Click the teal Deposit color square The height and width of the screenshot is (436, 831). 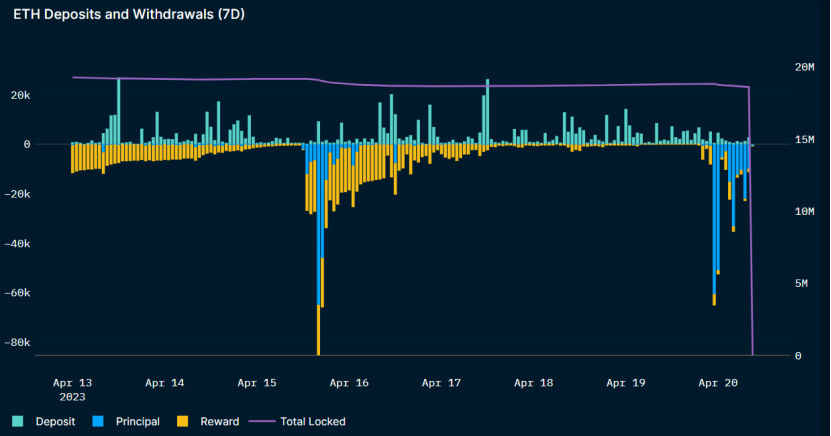point(17,422)
